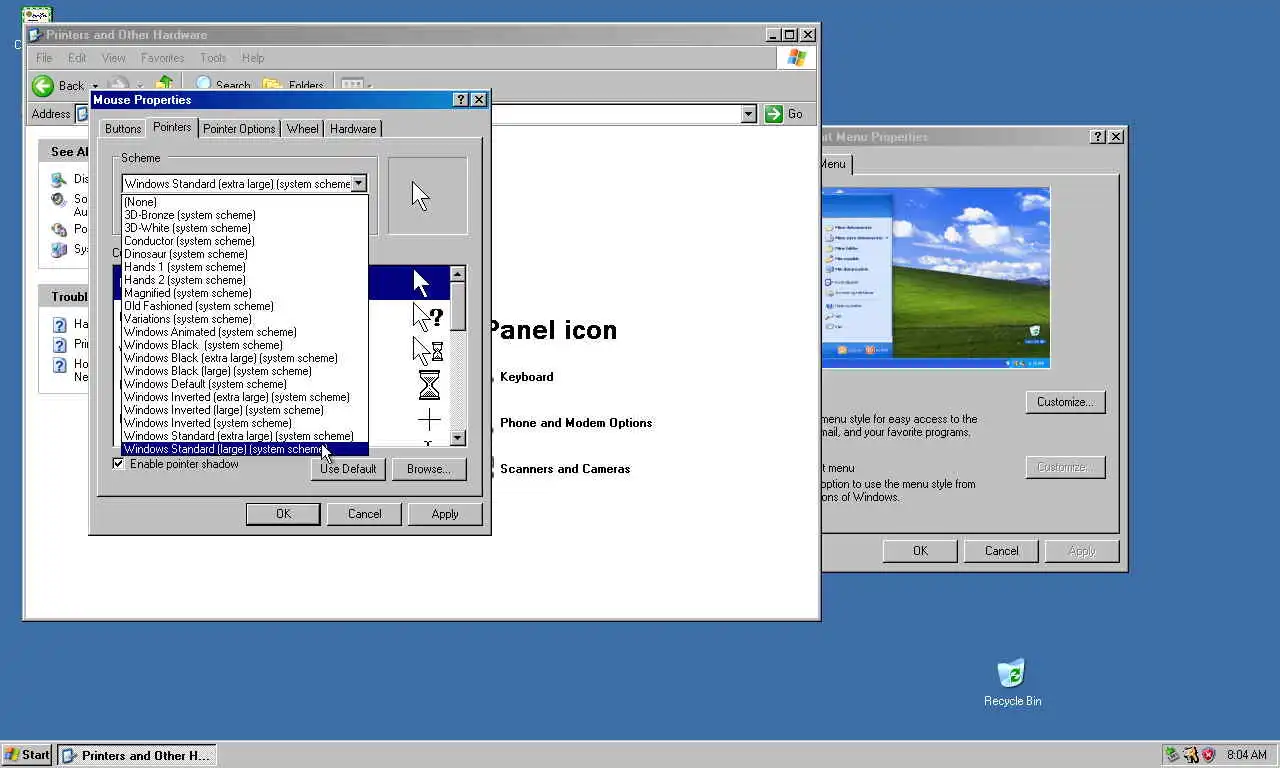Click the middle system tray icon
The image size is (1280, 768).
click(1190, 755)
